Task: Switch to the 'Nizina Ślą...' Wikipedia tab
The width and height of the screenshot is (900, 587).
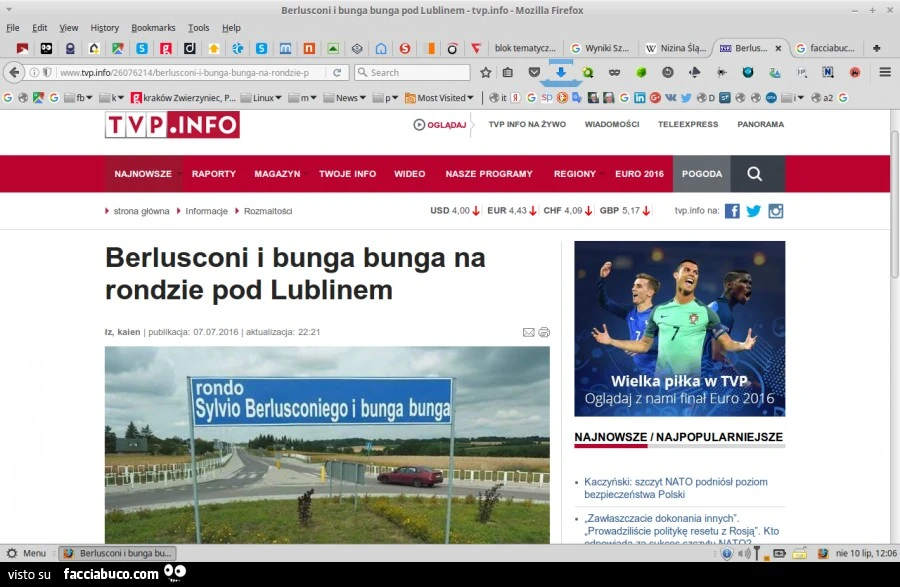Action: (676, 48)
